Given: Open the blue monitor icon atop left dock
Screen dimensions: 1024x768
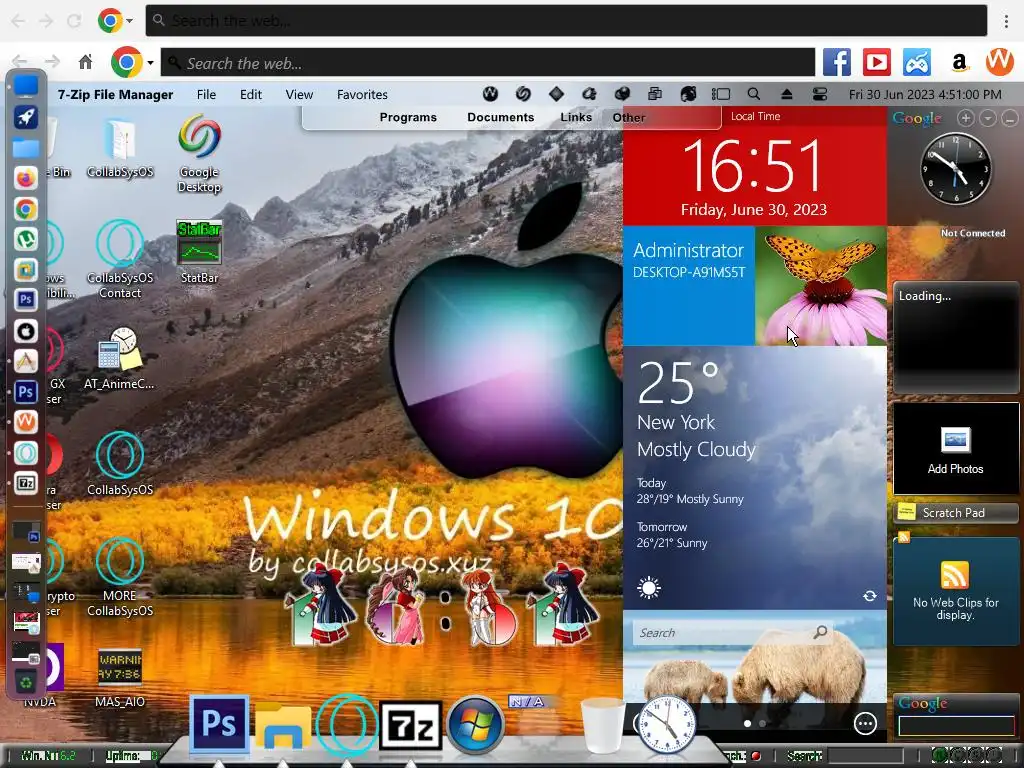Looking at the screenshot, I should point(26,86).
